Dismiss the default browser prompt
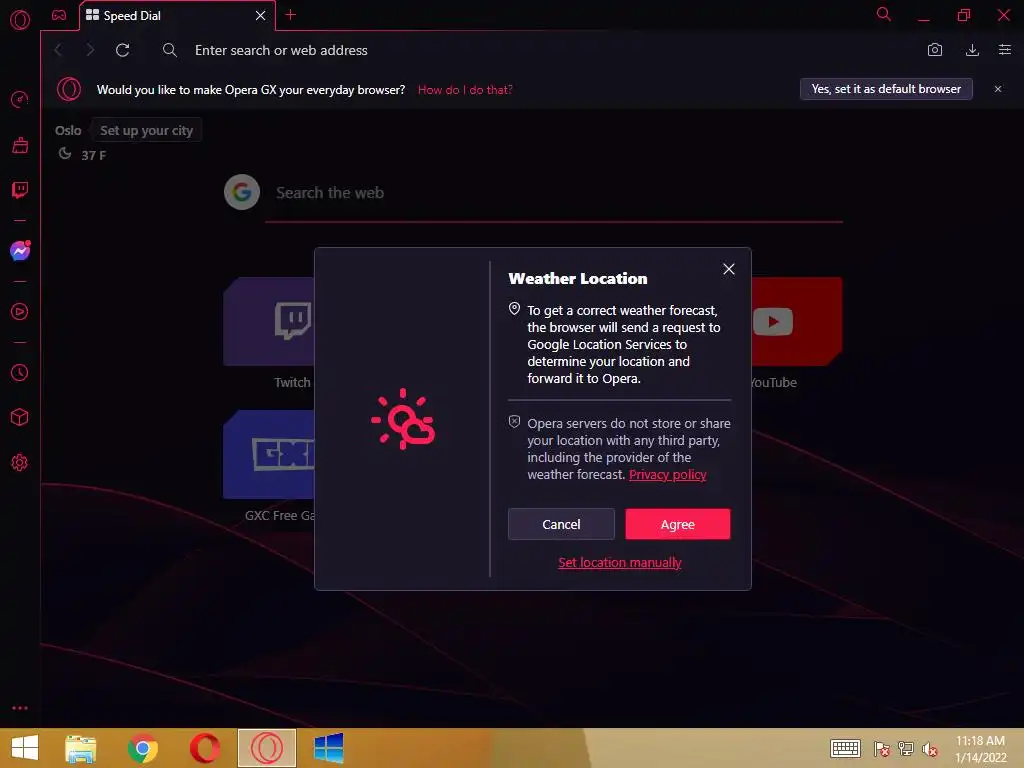This screenshot has width=1024, height=768. (x=998, y=89)
